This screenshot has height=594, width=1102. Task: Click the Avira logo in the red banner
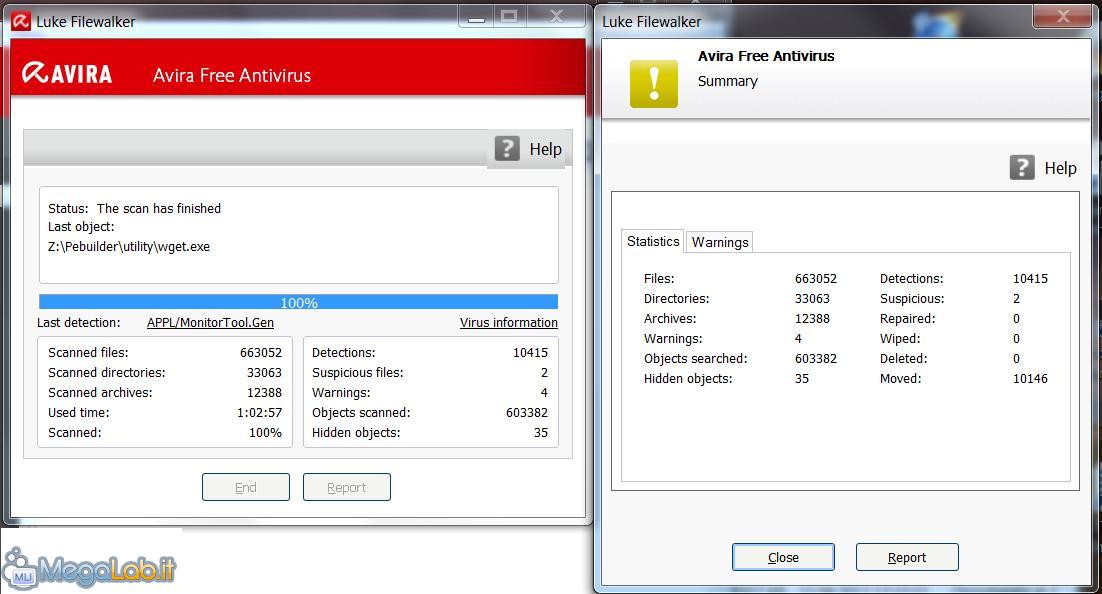coord(67,73)
